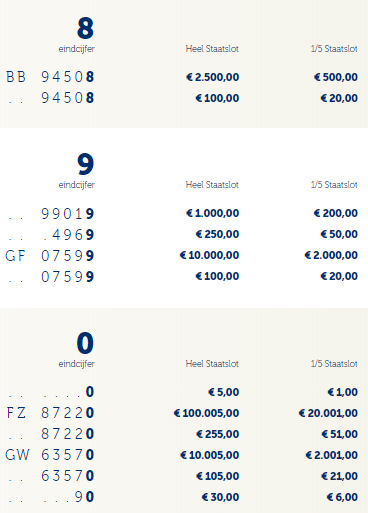Click the € 100.005,00 top prize
Viewport: 368px width, 513px height.
point(207,413)
